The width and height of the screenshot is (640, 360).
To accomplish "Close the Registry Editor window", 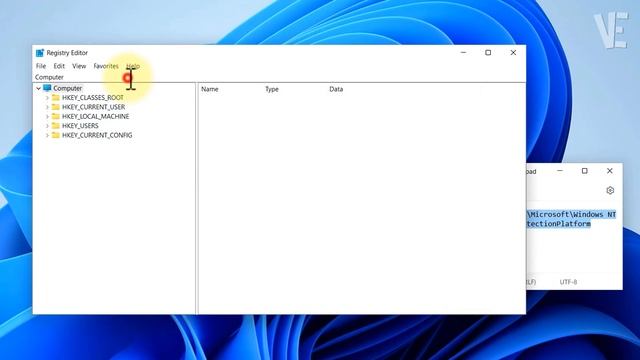I will [513, 53].
